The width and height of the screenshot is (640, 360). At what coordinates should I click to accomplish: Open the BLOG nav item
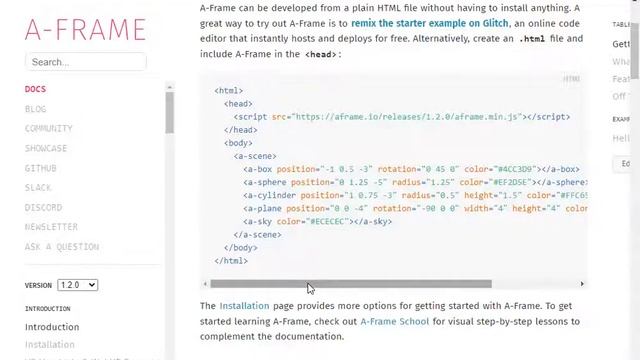36,109
